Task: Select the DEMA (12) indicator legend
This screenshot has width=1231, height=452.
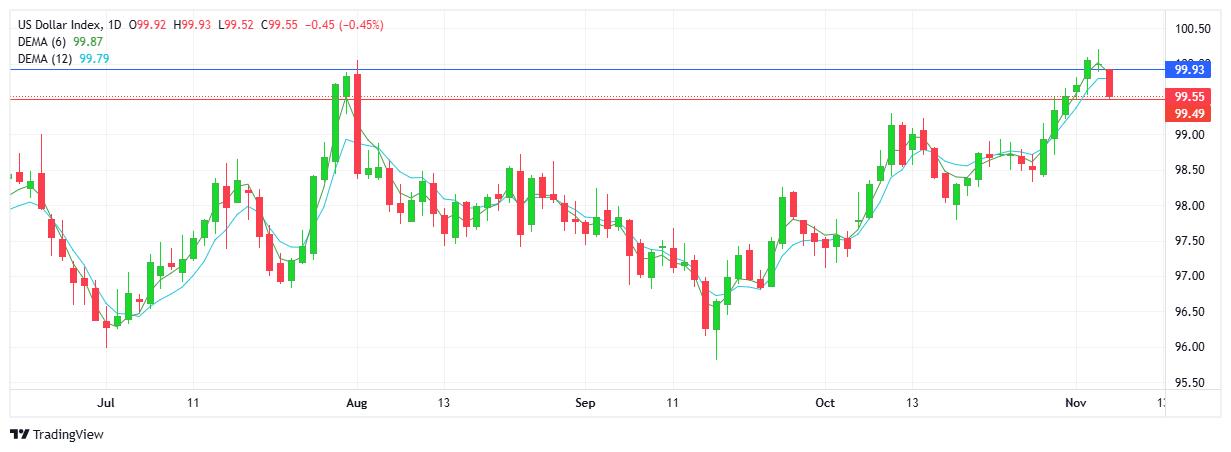Action: point(46,58)
